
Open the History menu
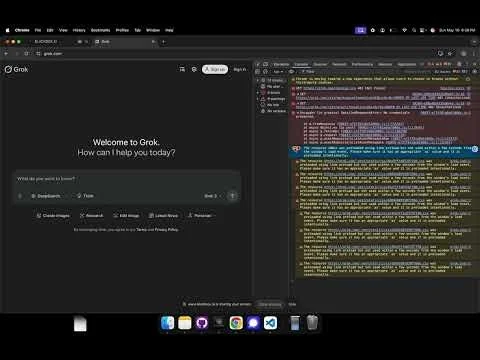[79, 30]
